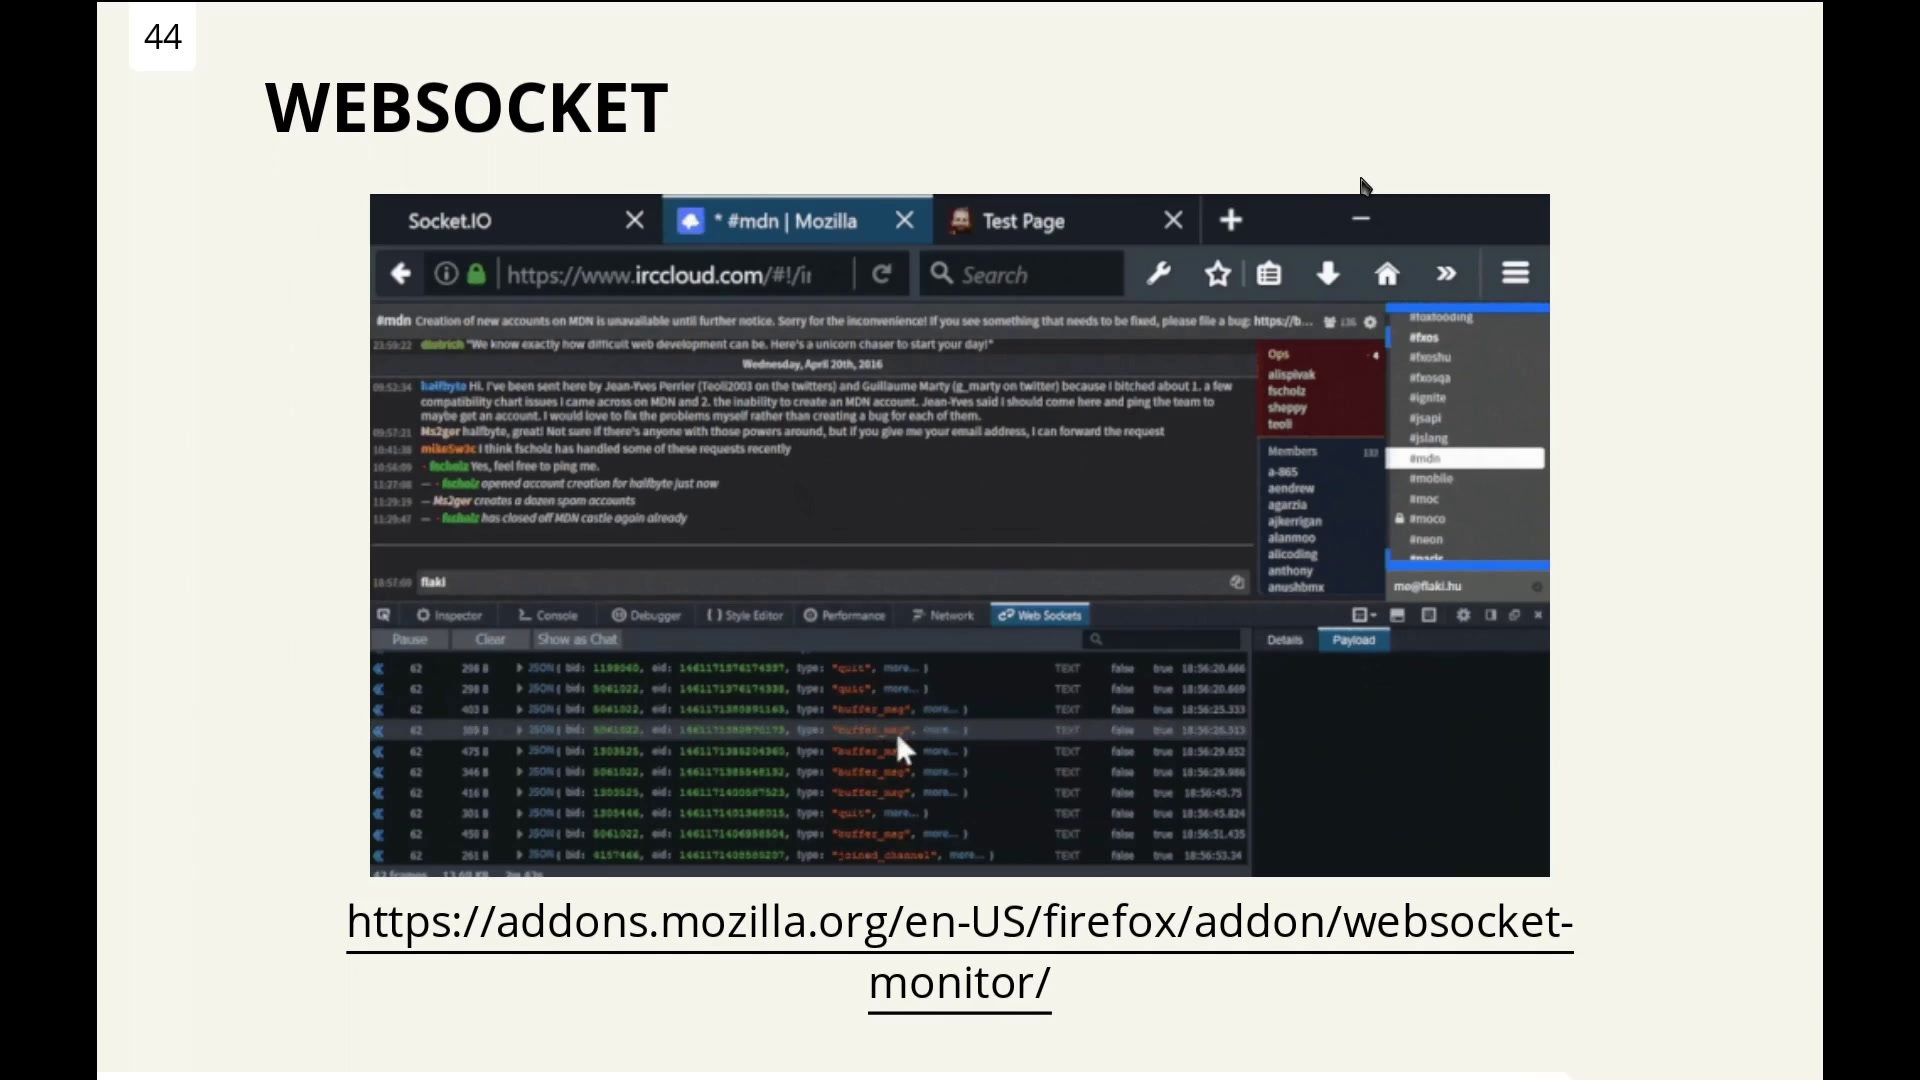Toggle the devtools split console icon
The height and width of the screenshot is (1080, 1920).
(1398, 616)
